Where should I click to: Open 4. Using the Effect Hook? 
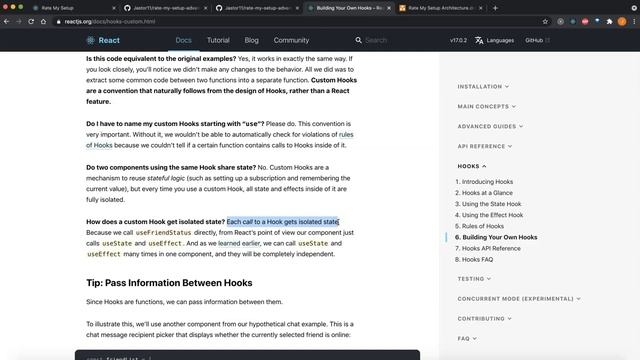click(x=489, y=215)
